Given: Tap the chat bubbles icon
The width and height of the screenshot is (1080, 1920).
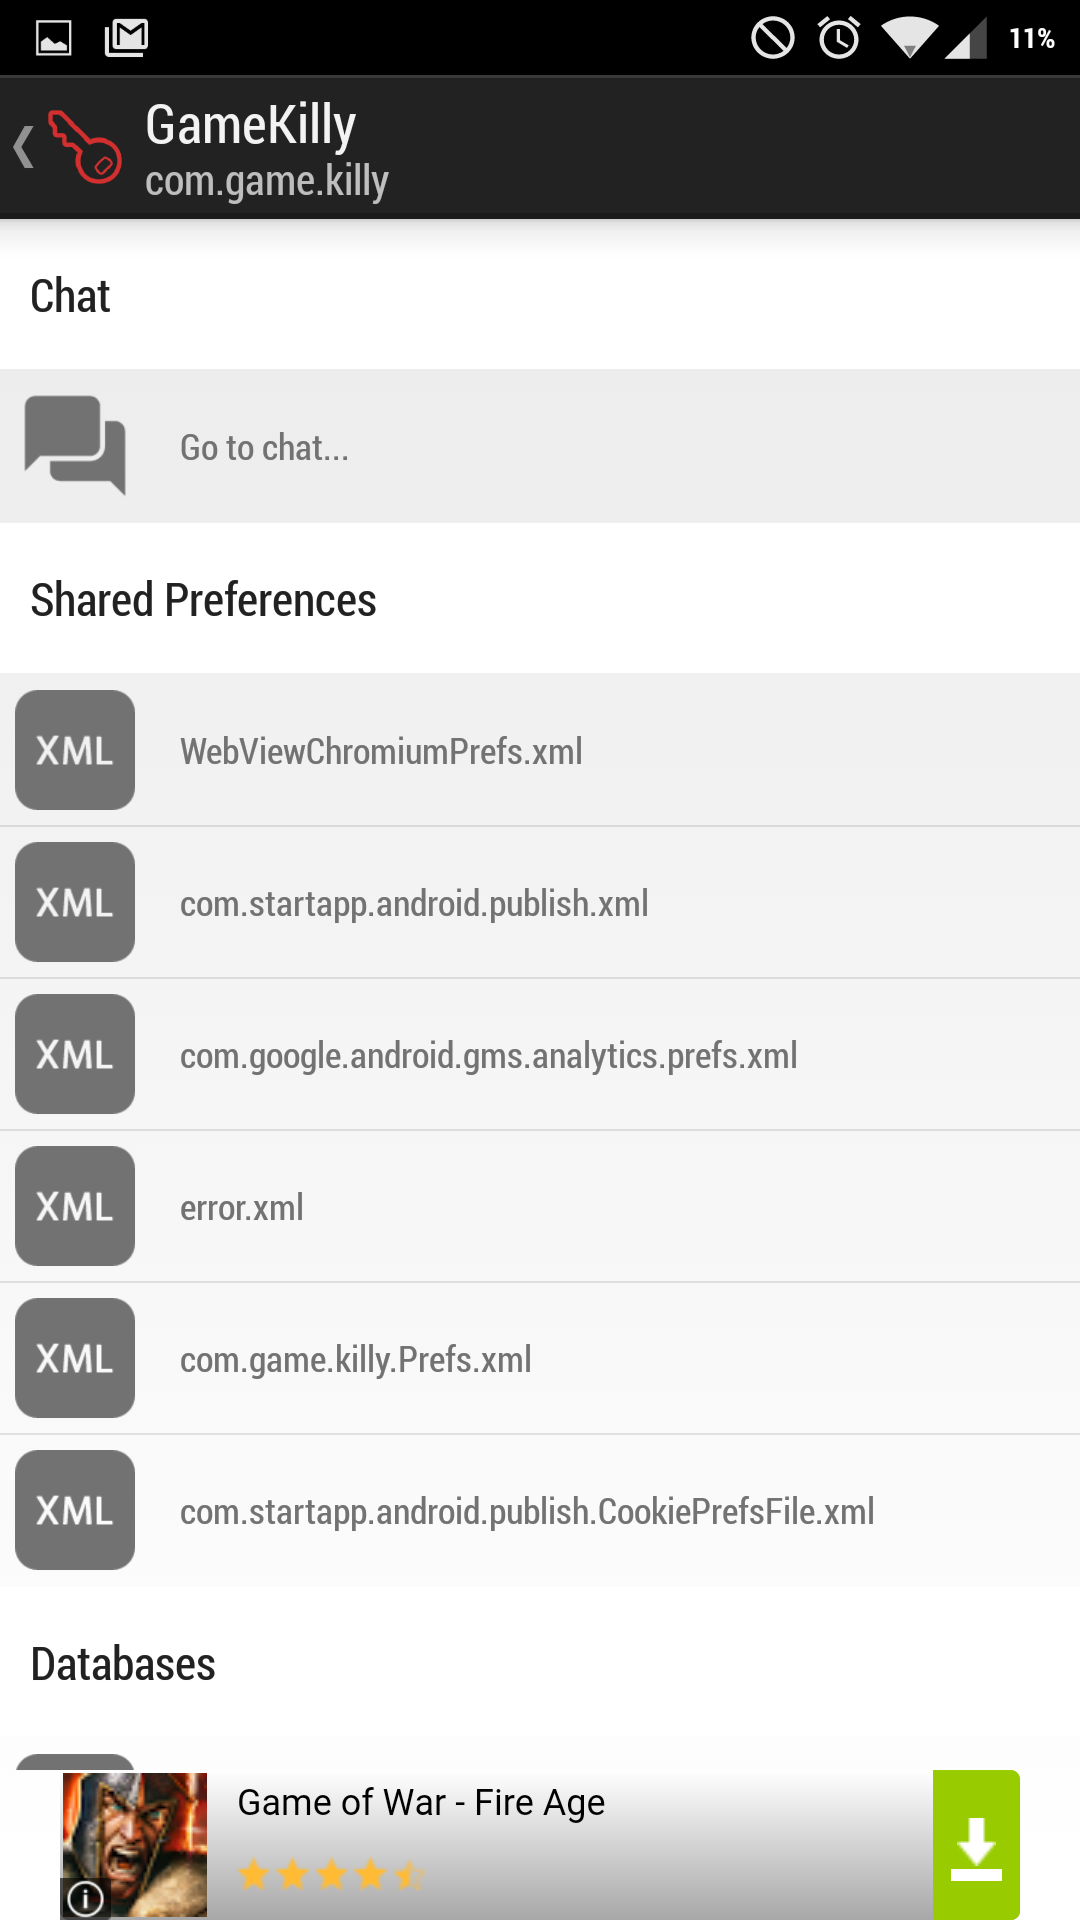Looking at the screenshot, I should coord(75,445).
